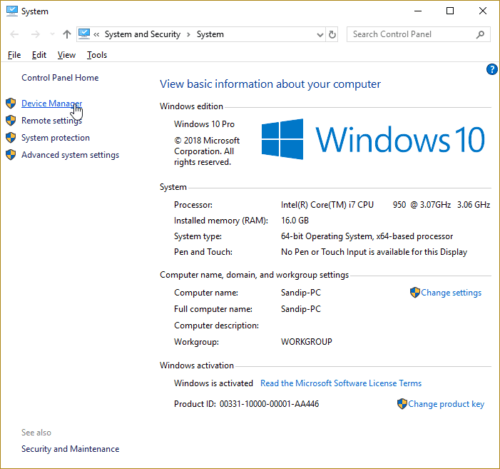Open the Edit menu

coord(39,55)
